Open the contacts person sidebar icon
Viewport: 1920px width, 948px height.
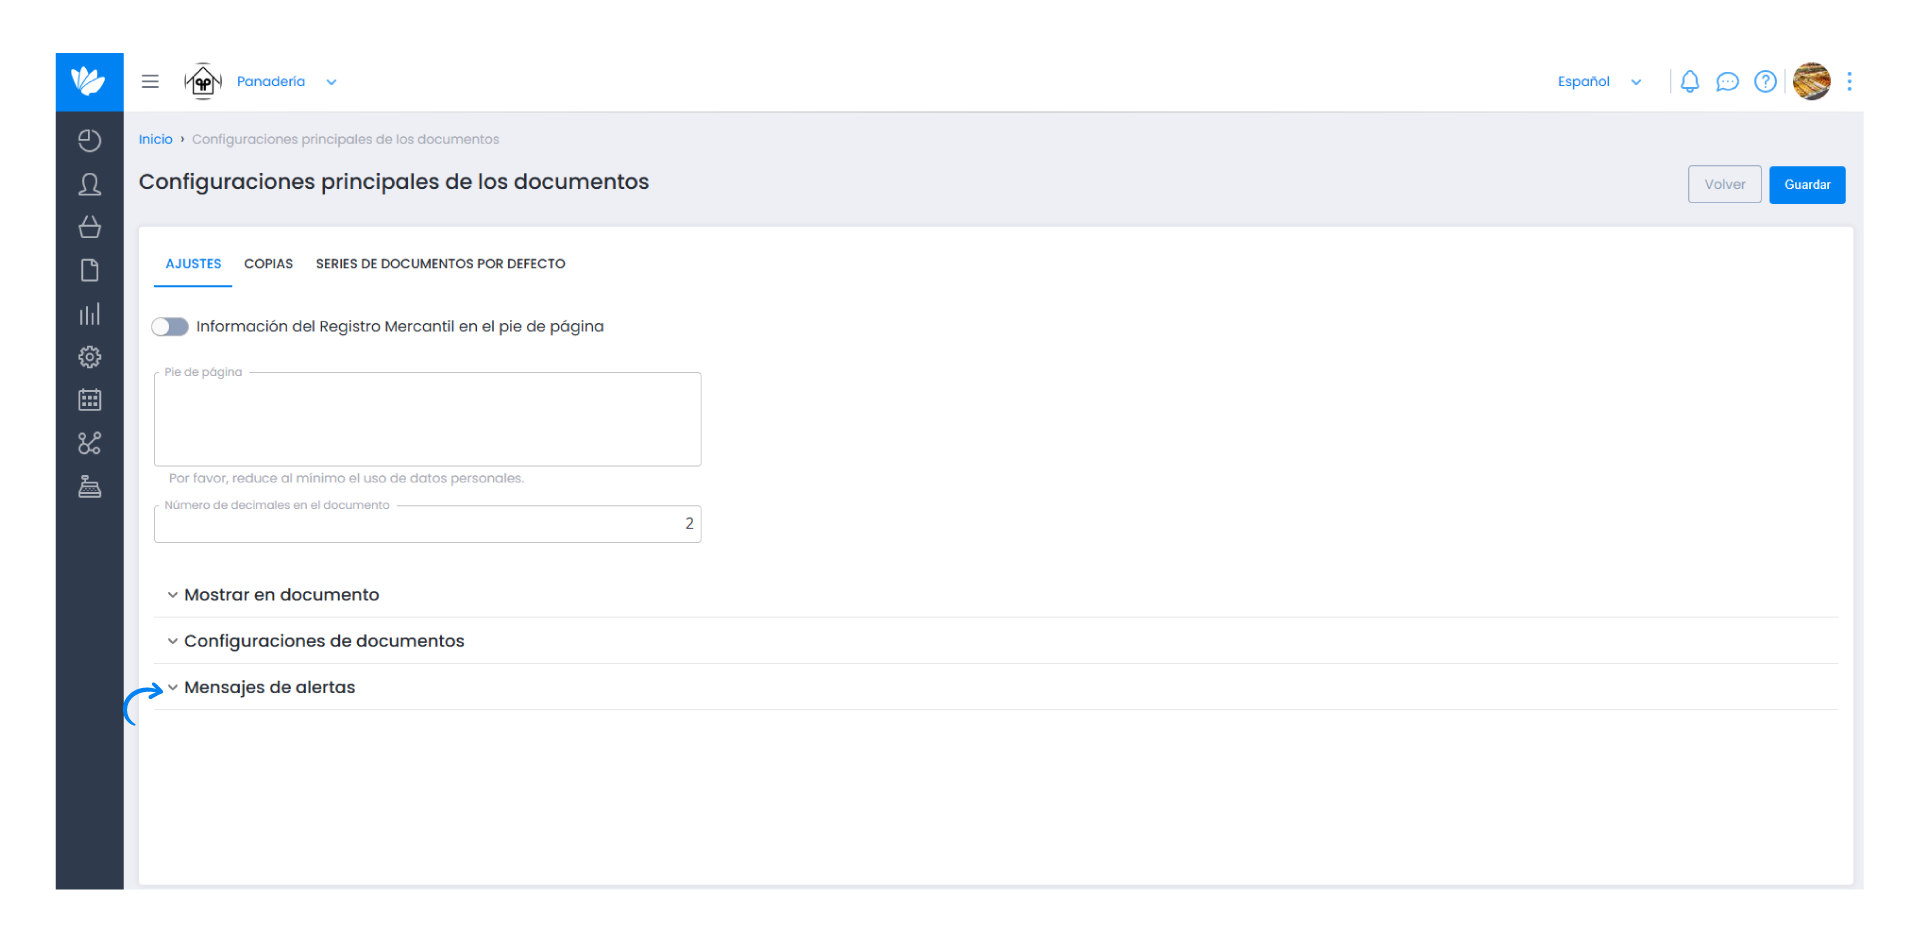click(x=90, y=184)
